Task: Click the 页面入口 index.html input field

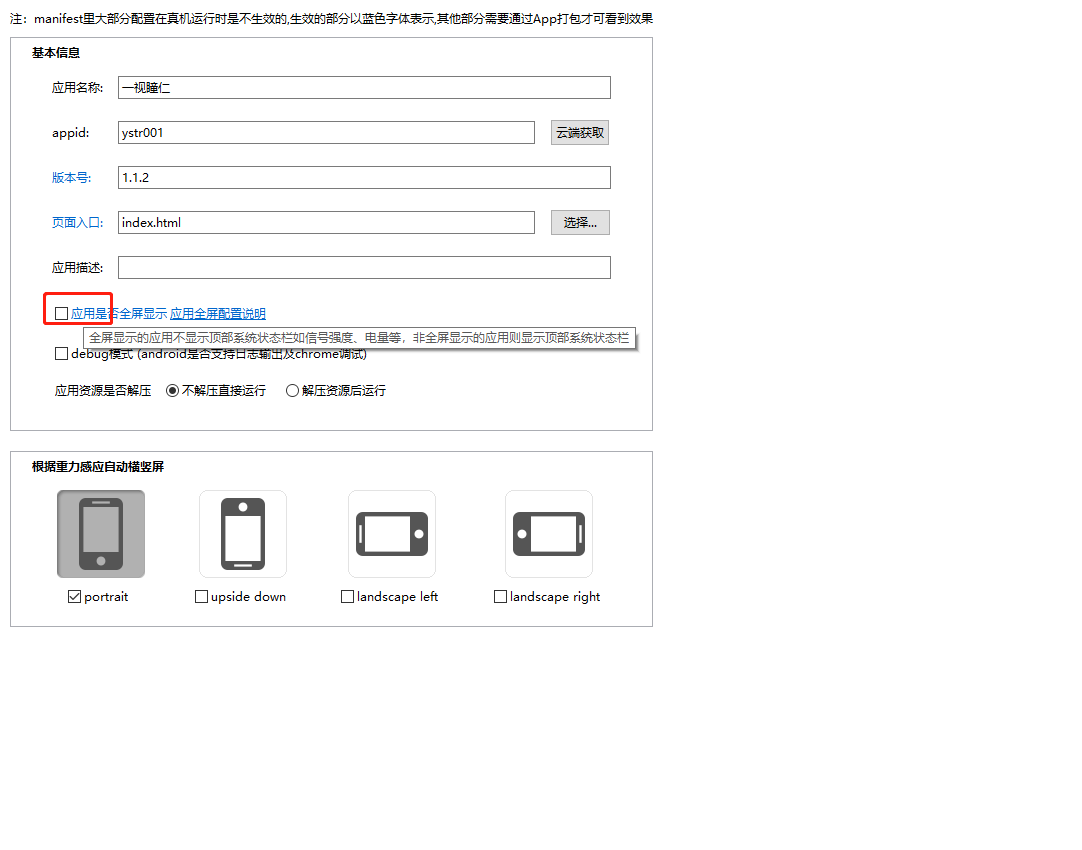Action: pyautogui.click(x=326, y=223)
